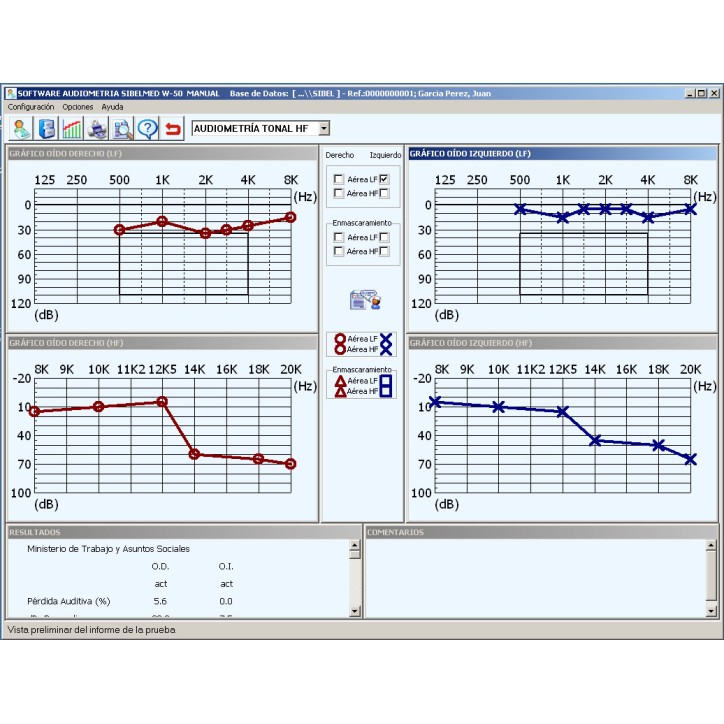This screenshot has height=724, width=724.
Task: Click the bar chart graph toolbar icon
Action: 72,129
